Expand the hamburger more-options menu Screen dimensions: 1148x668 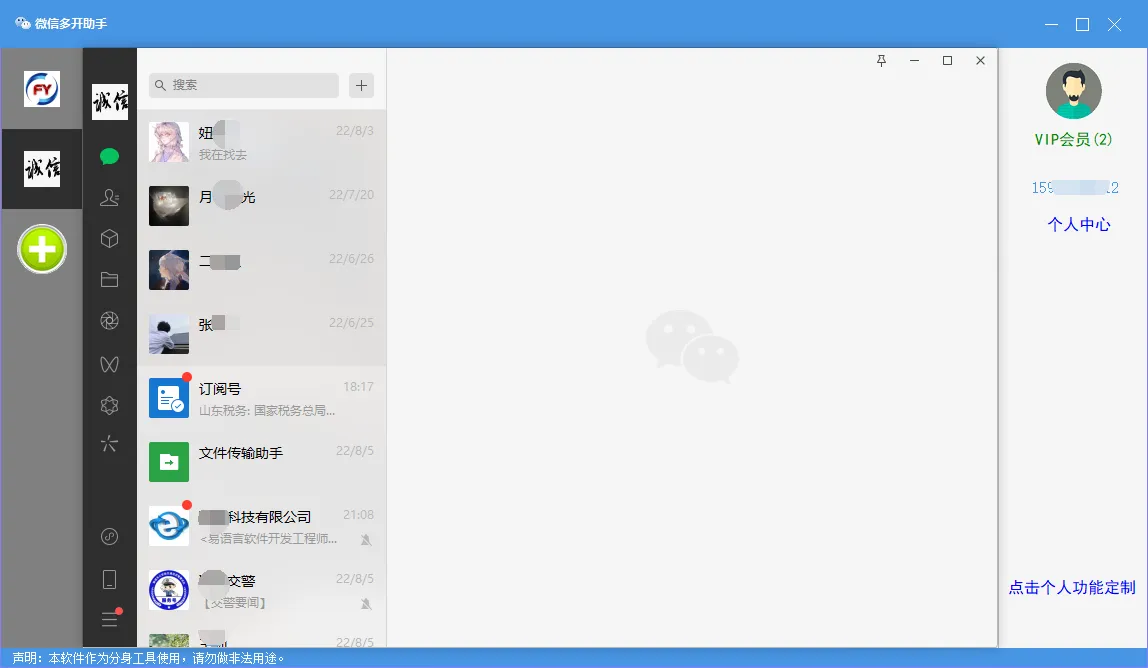click(x=110, y=618)
